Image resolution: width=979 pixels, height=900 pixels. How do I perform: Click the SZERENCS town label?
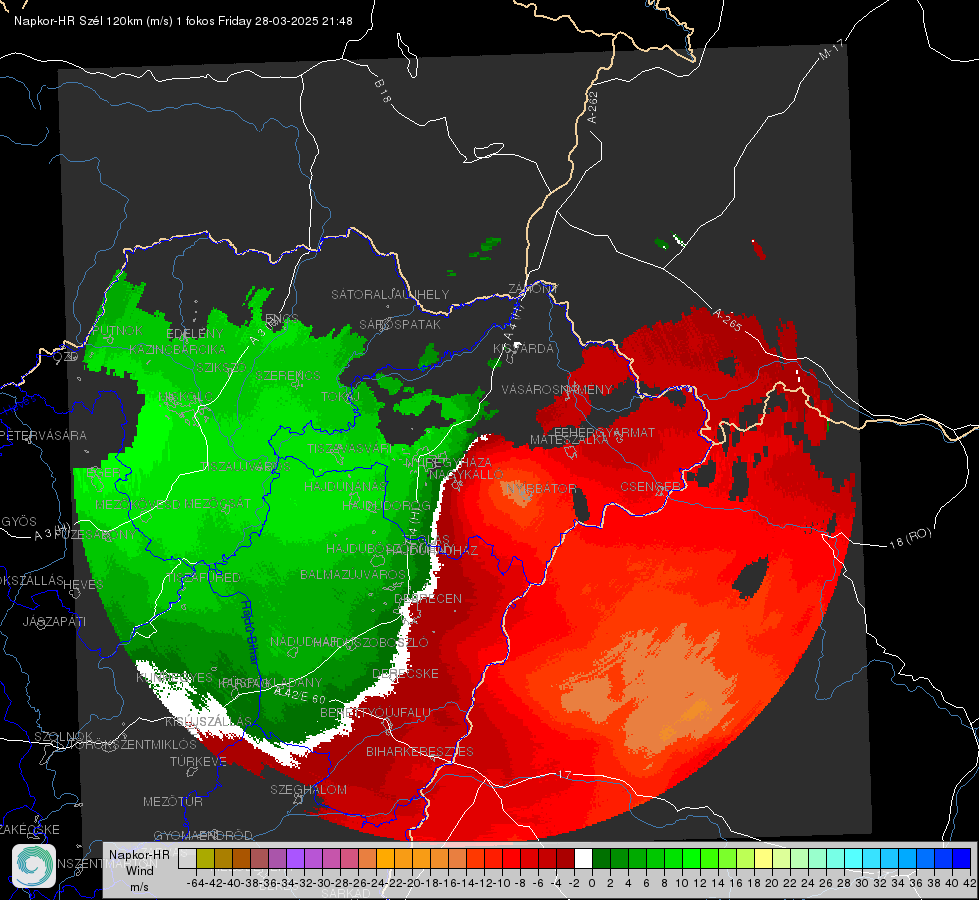click(x=287, y=375)
